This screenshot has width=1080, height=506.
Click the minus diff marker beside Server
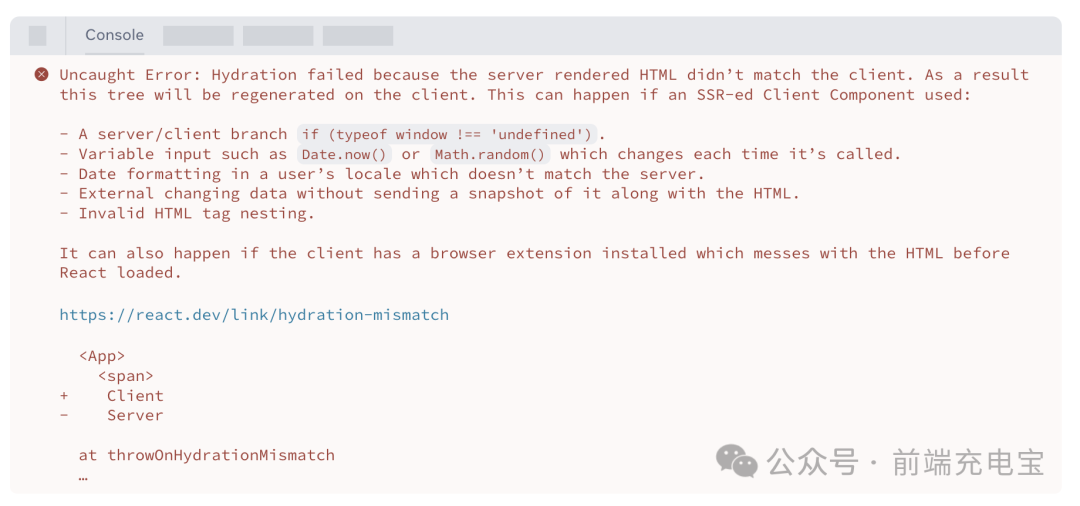(64, 415)
